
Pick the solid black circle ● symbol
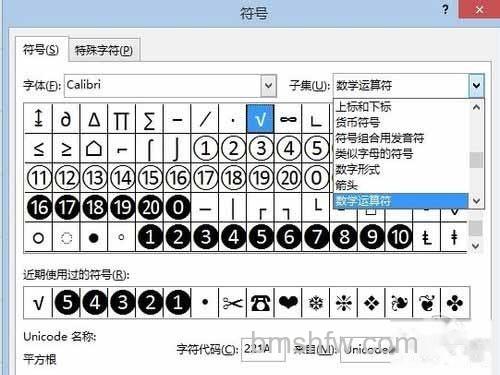pos(94,237)
